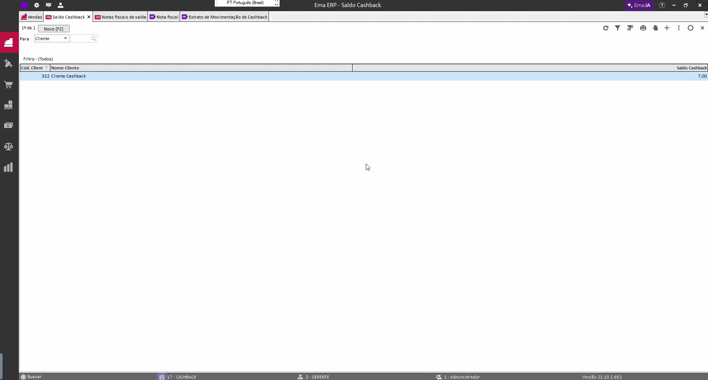Select the row Cliente Cashback
The width and height of the screenshot is (708, 380).
363,76
